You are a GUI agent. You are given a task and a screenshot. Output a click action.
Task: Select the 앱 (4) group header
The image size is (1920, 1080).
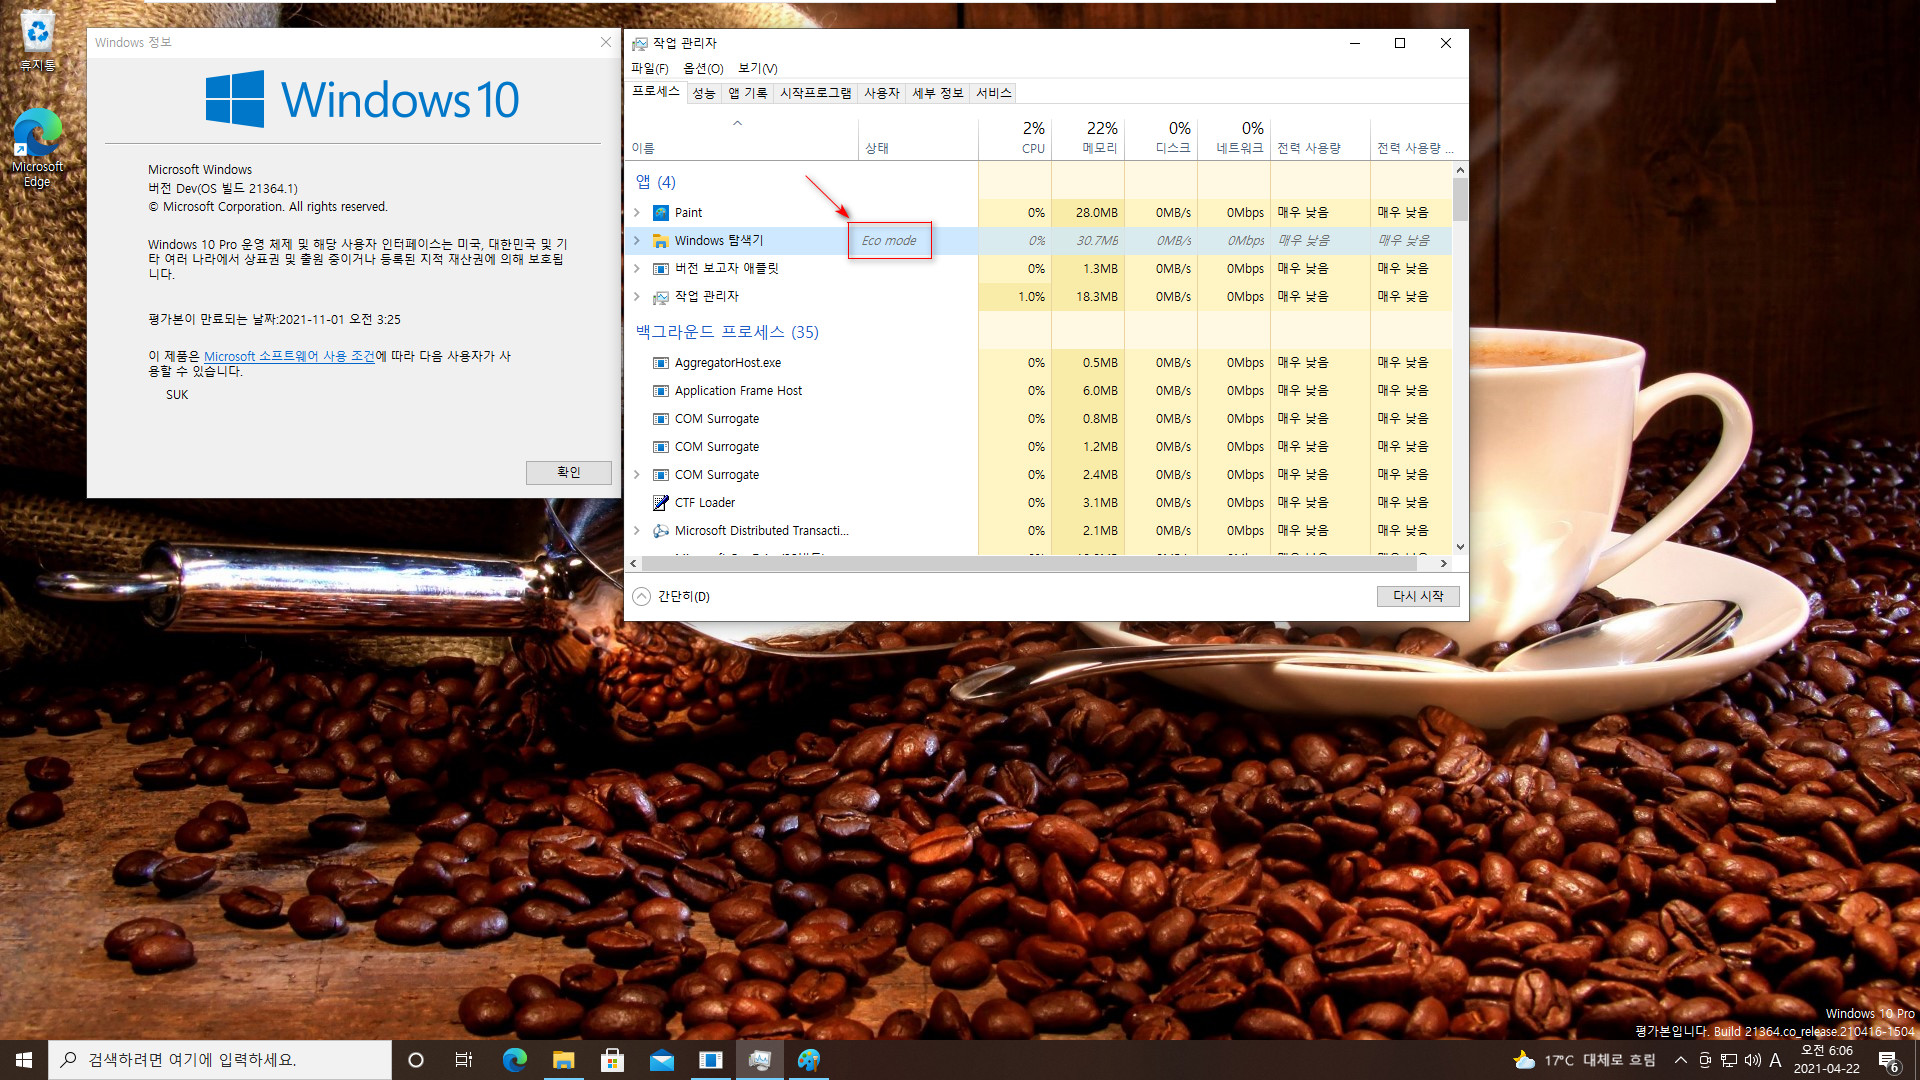[x=656, y=182]
